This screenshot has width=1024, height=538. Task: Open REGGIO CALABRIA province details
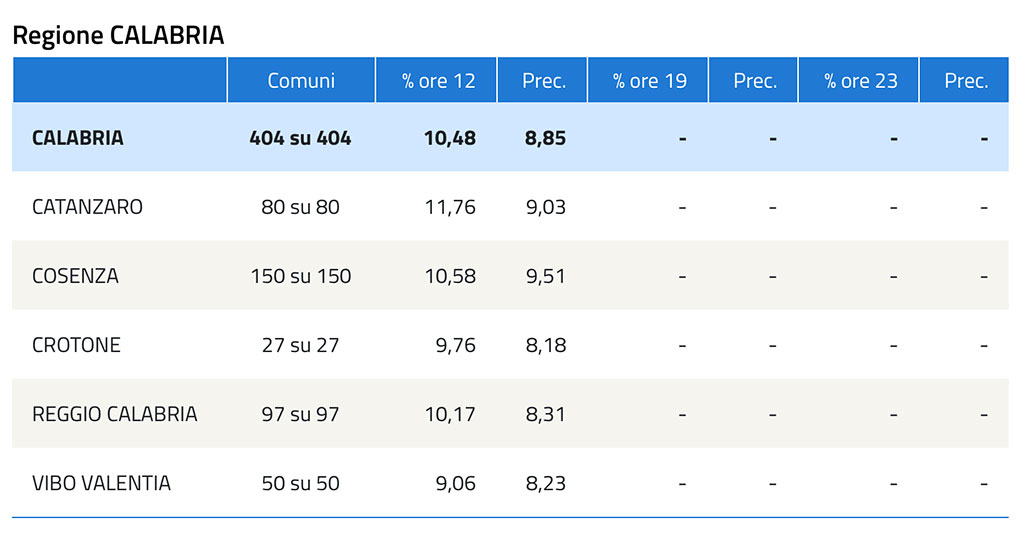point(510,413)
